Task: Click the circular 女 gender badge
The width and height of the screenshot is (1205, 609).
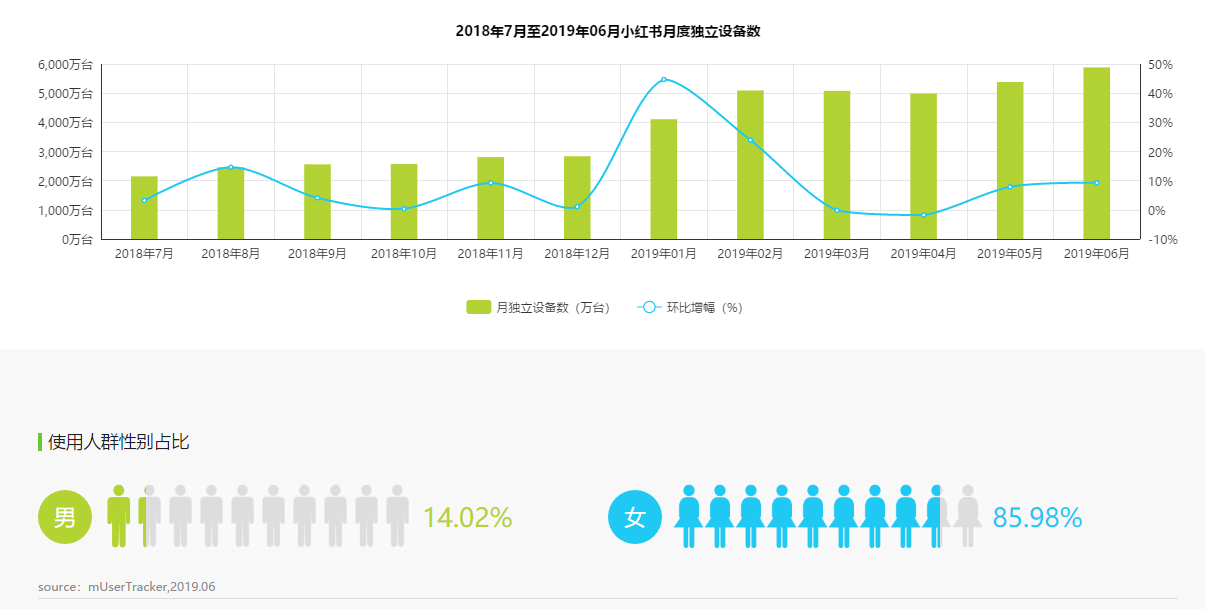Action: pos(636,517)
